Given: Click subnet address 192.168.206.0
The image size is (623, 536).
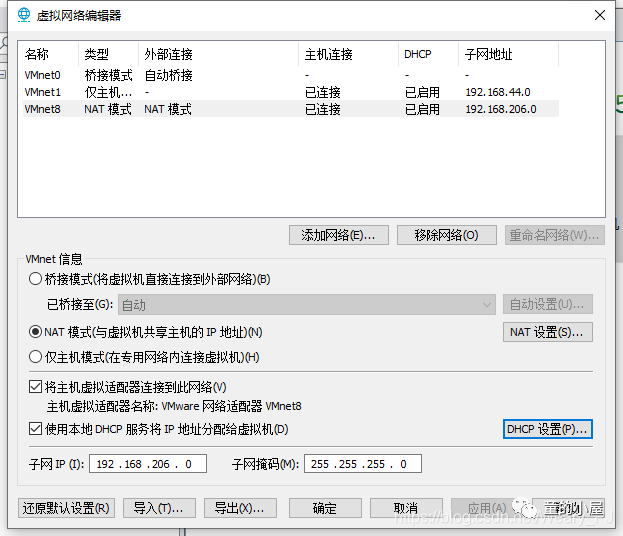Looking at the screenshot, I should coord(501,109).
